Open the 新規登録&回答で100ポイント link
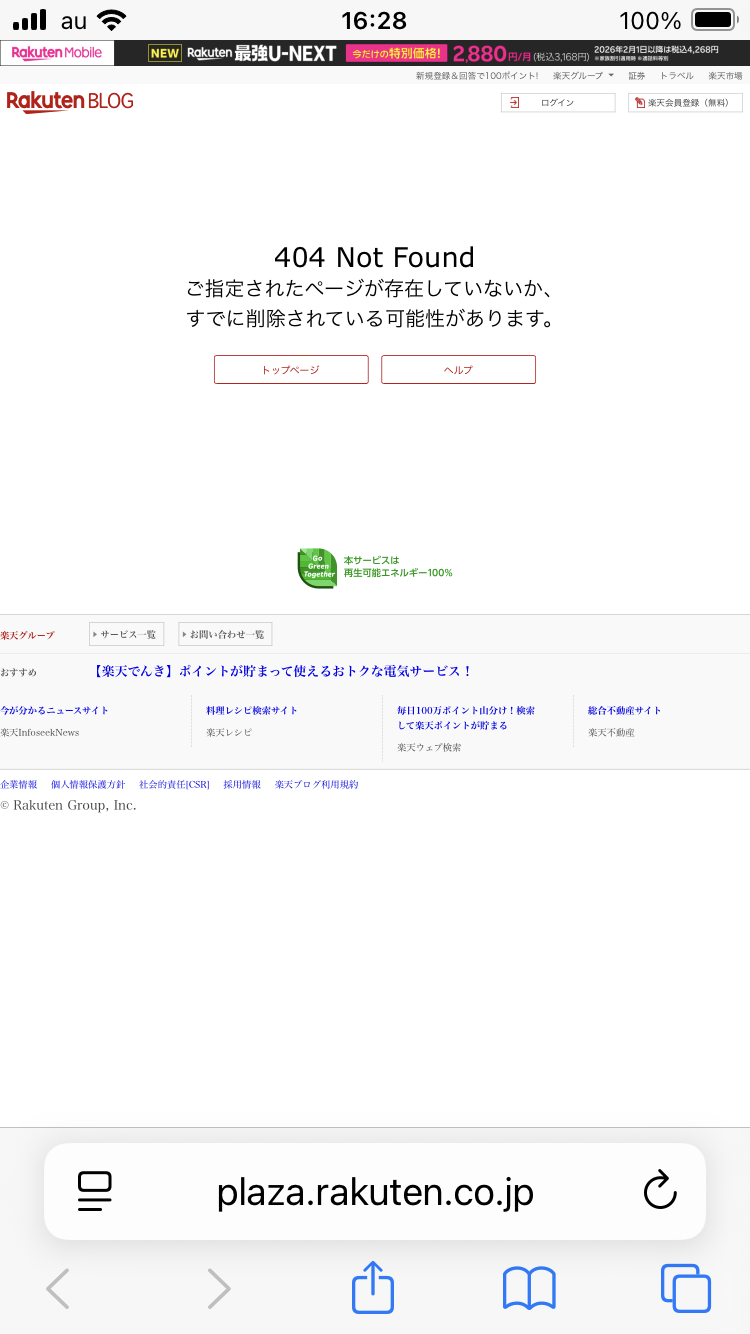750x1334 pixels. tap(477, 76)
